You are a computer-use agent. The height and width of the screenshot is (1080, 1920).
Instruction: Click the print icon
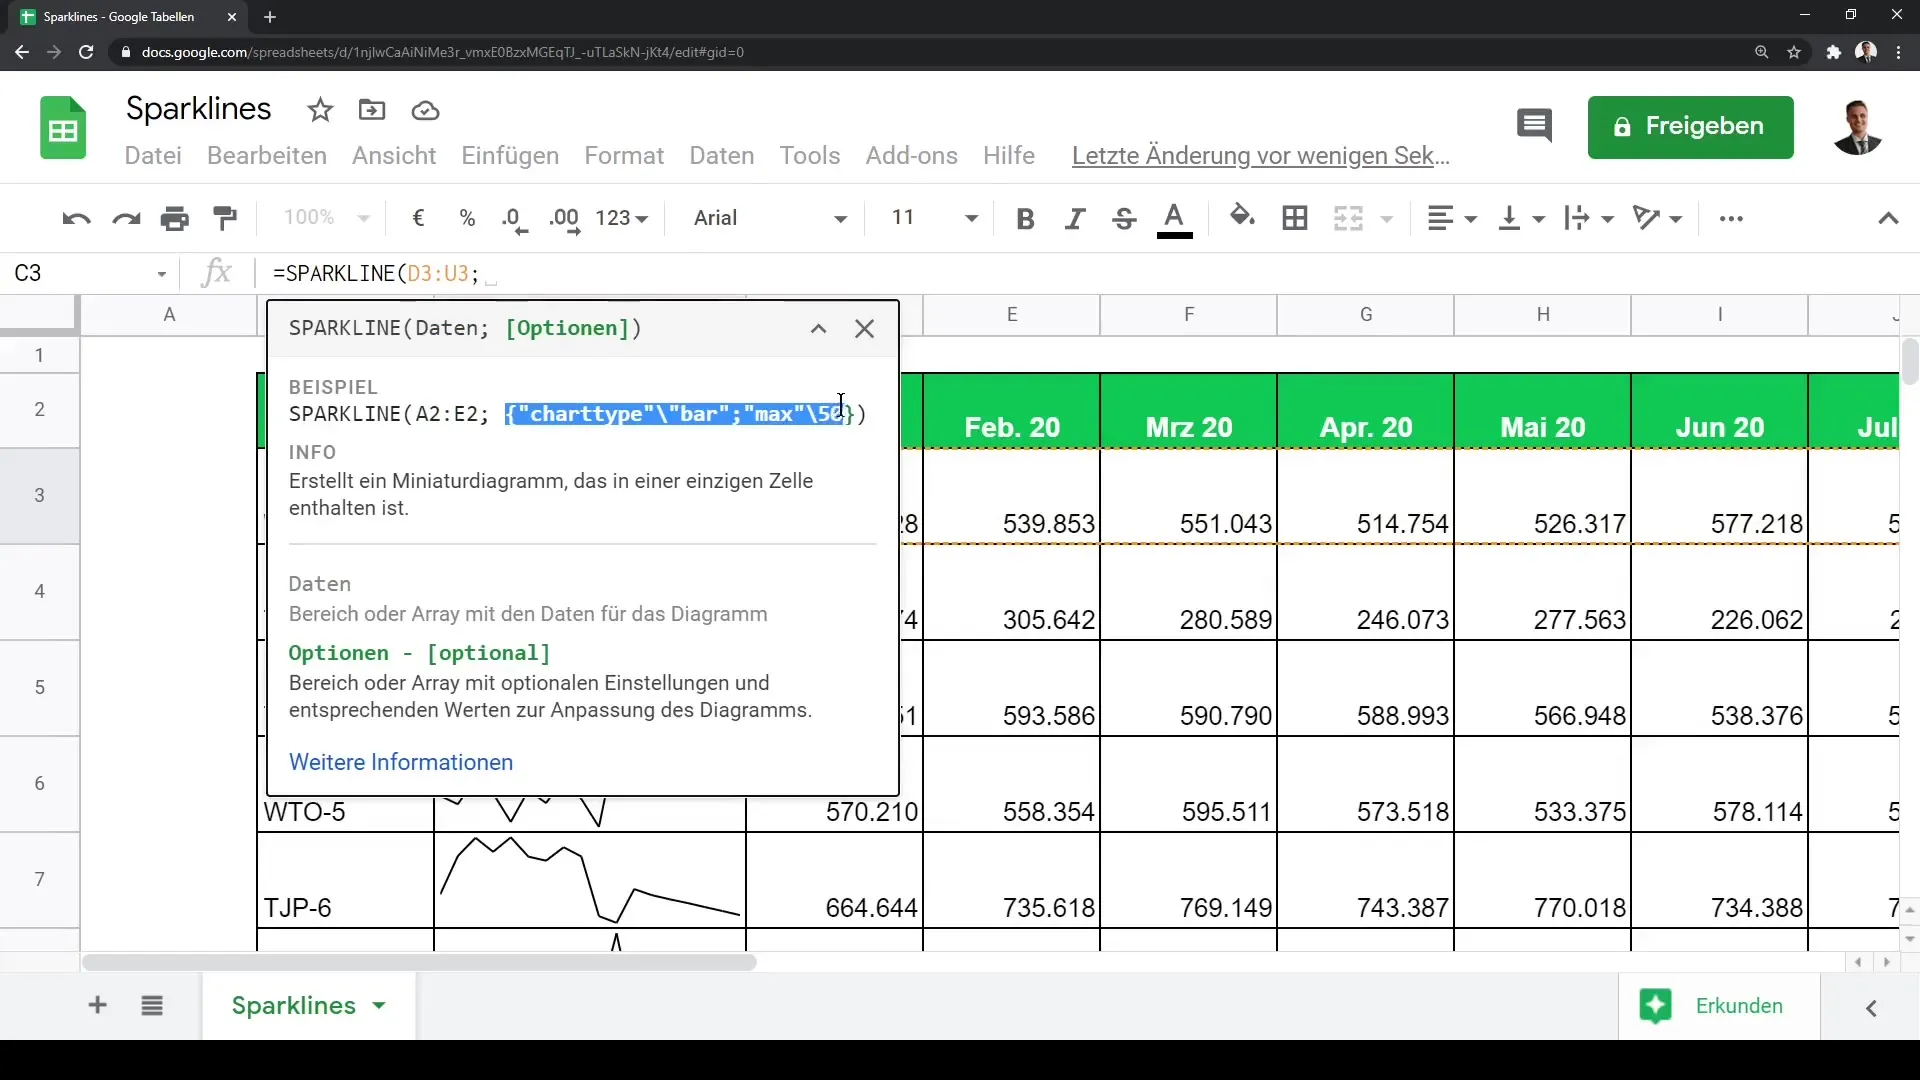175,218
